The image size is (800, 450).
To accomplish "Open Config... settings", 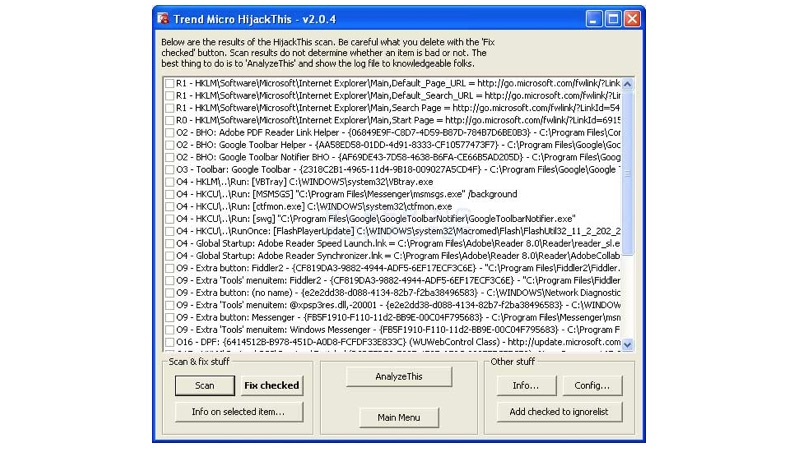I will [x=592, y=386].
